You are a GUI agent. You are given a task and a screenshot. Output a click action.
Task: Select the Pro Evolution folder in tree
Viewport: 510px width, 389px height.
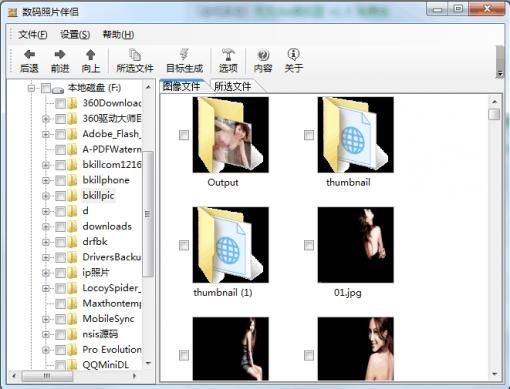coord(112,350)
